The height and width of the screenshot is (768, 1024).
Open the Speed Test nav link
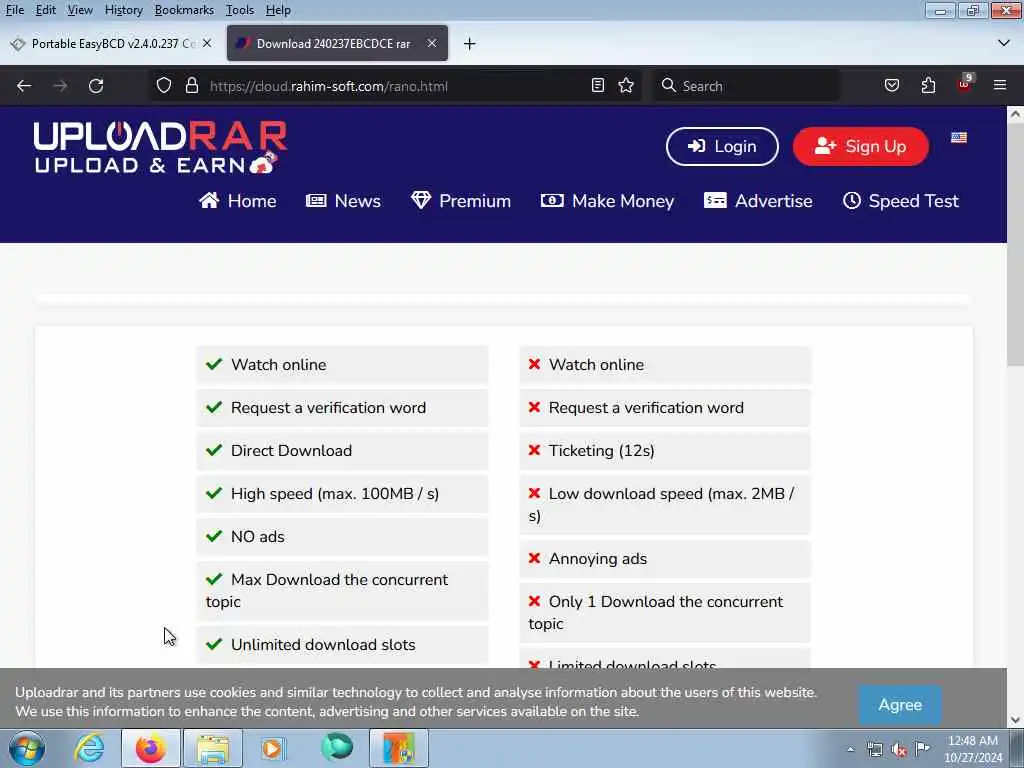901,200
